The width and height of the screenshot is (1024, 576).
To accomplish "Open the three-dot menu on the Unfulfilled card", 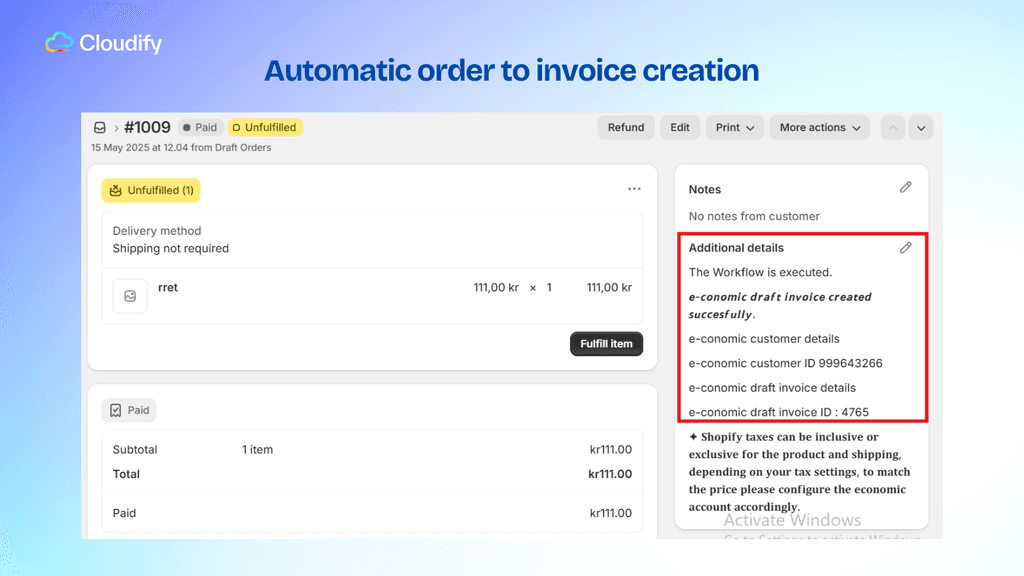I will click(634, 188).
